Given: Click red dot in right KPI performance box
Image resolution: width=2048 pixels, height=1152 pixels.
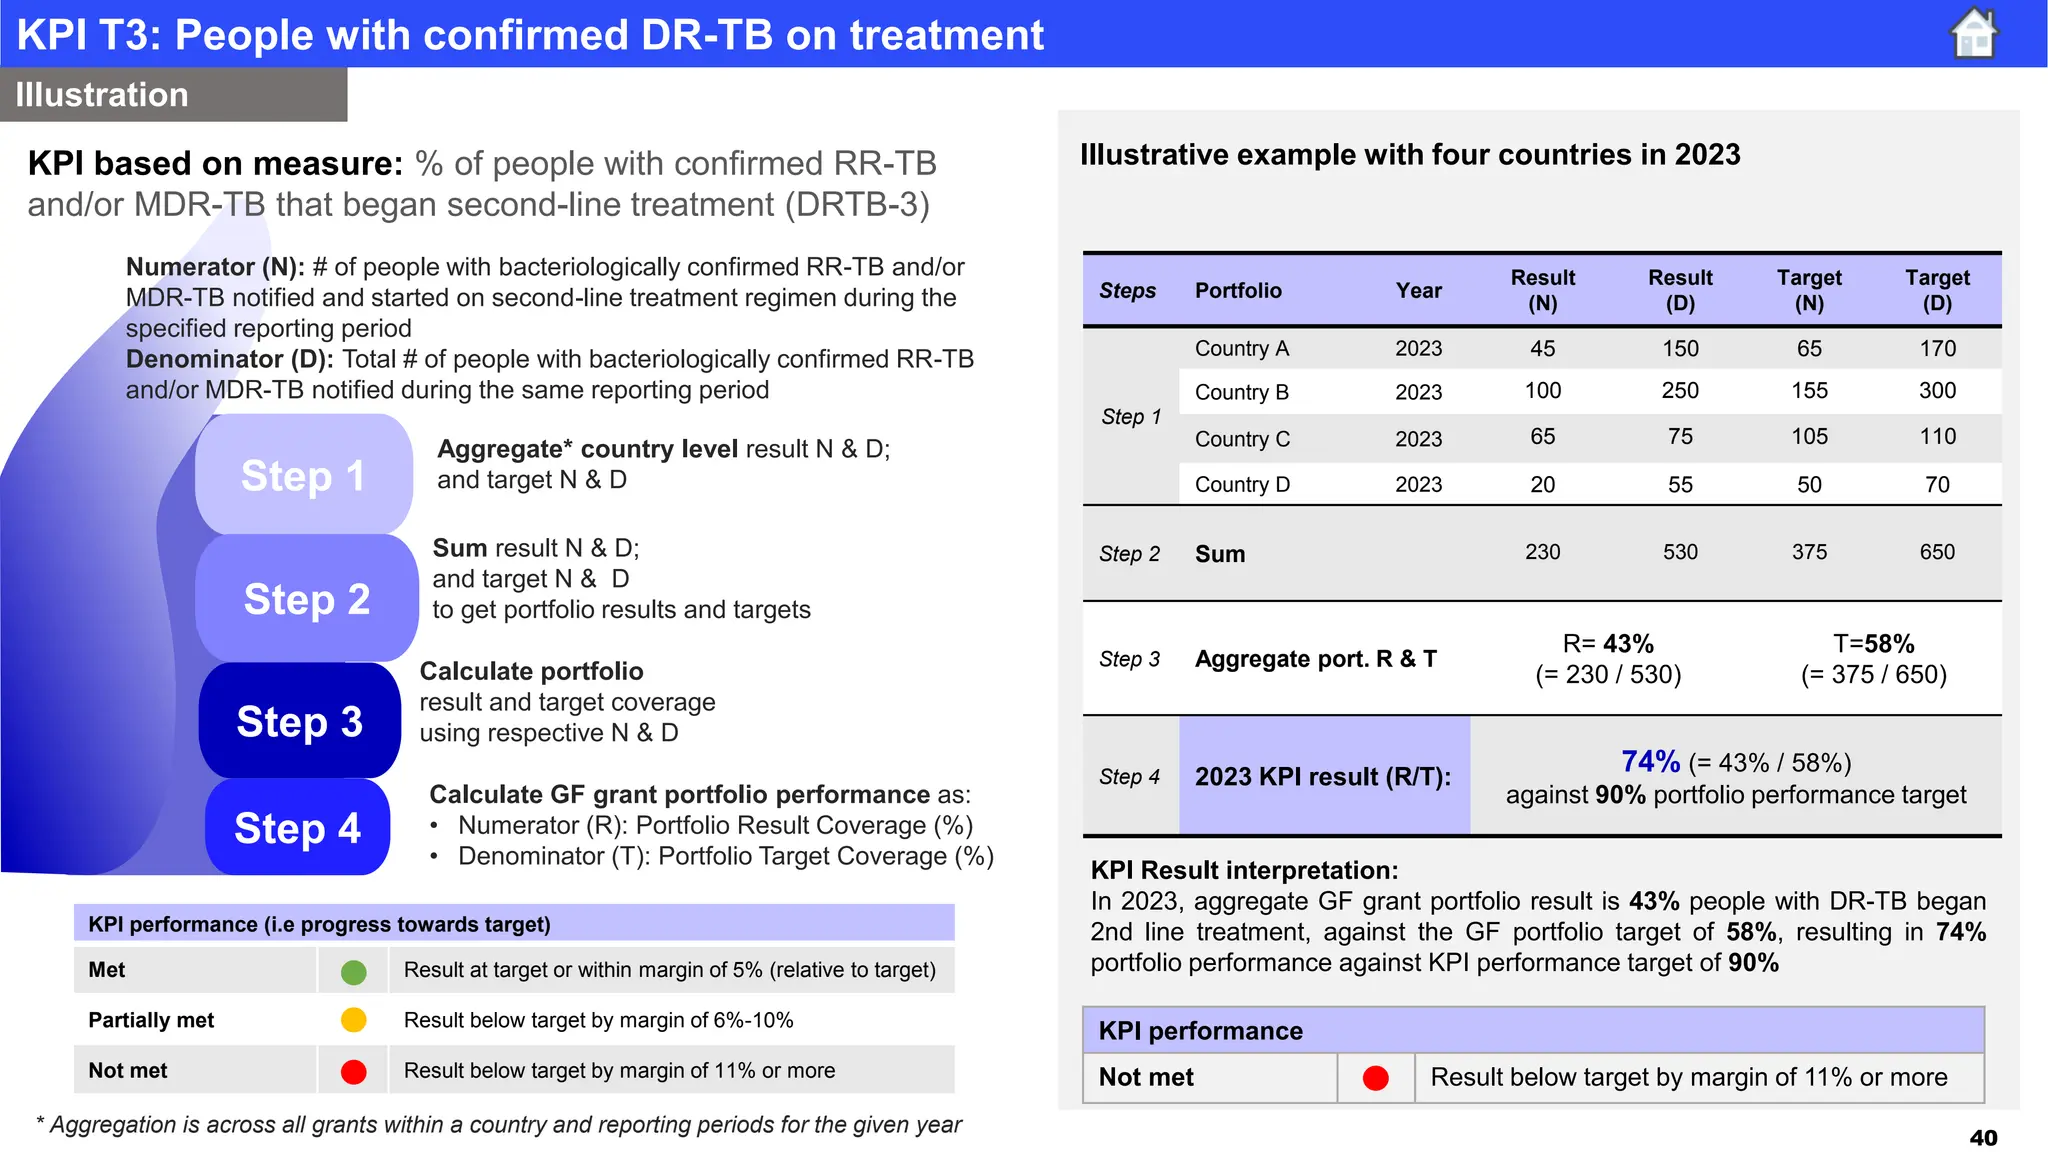Looking at the screenshot, I should click(x=1375, y=1078).
